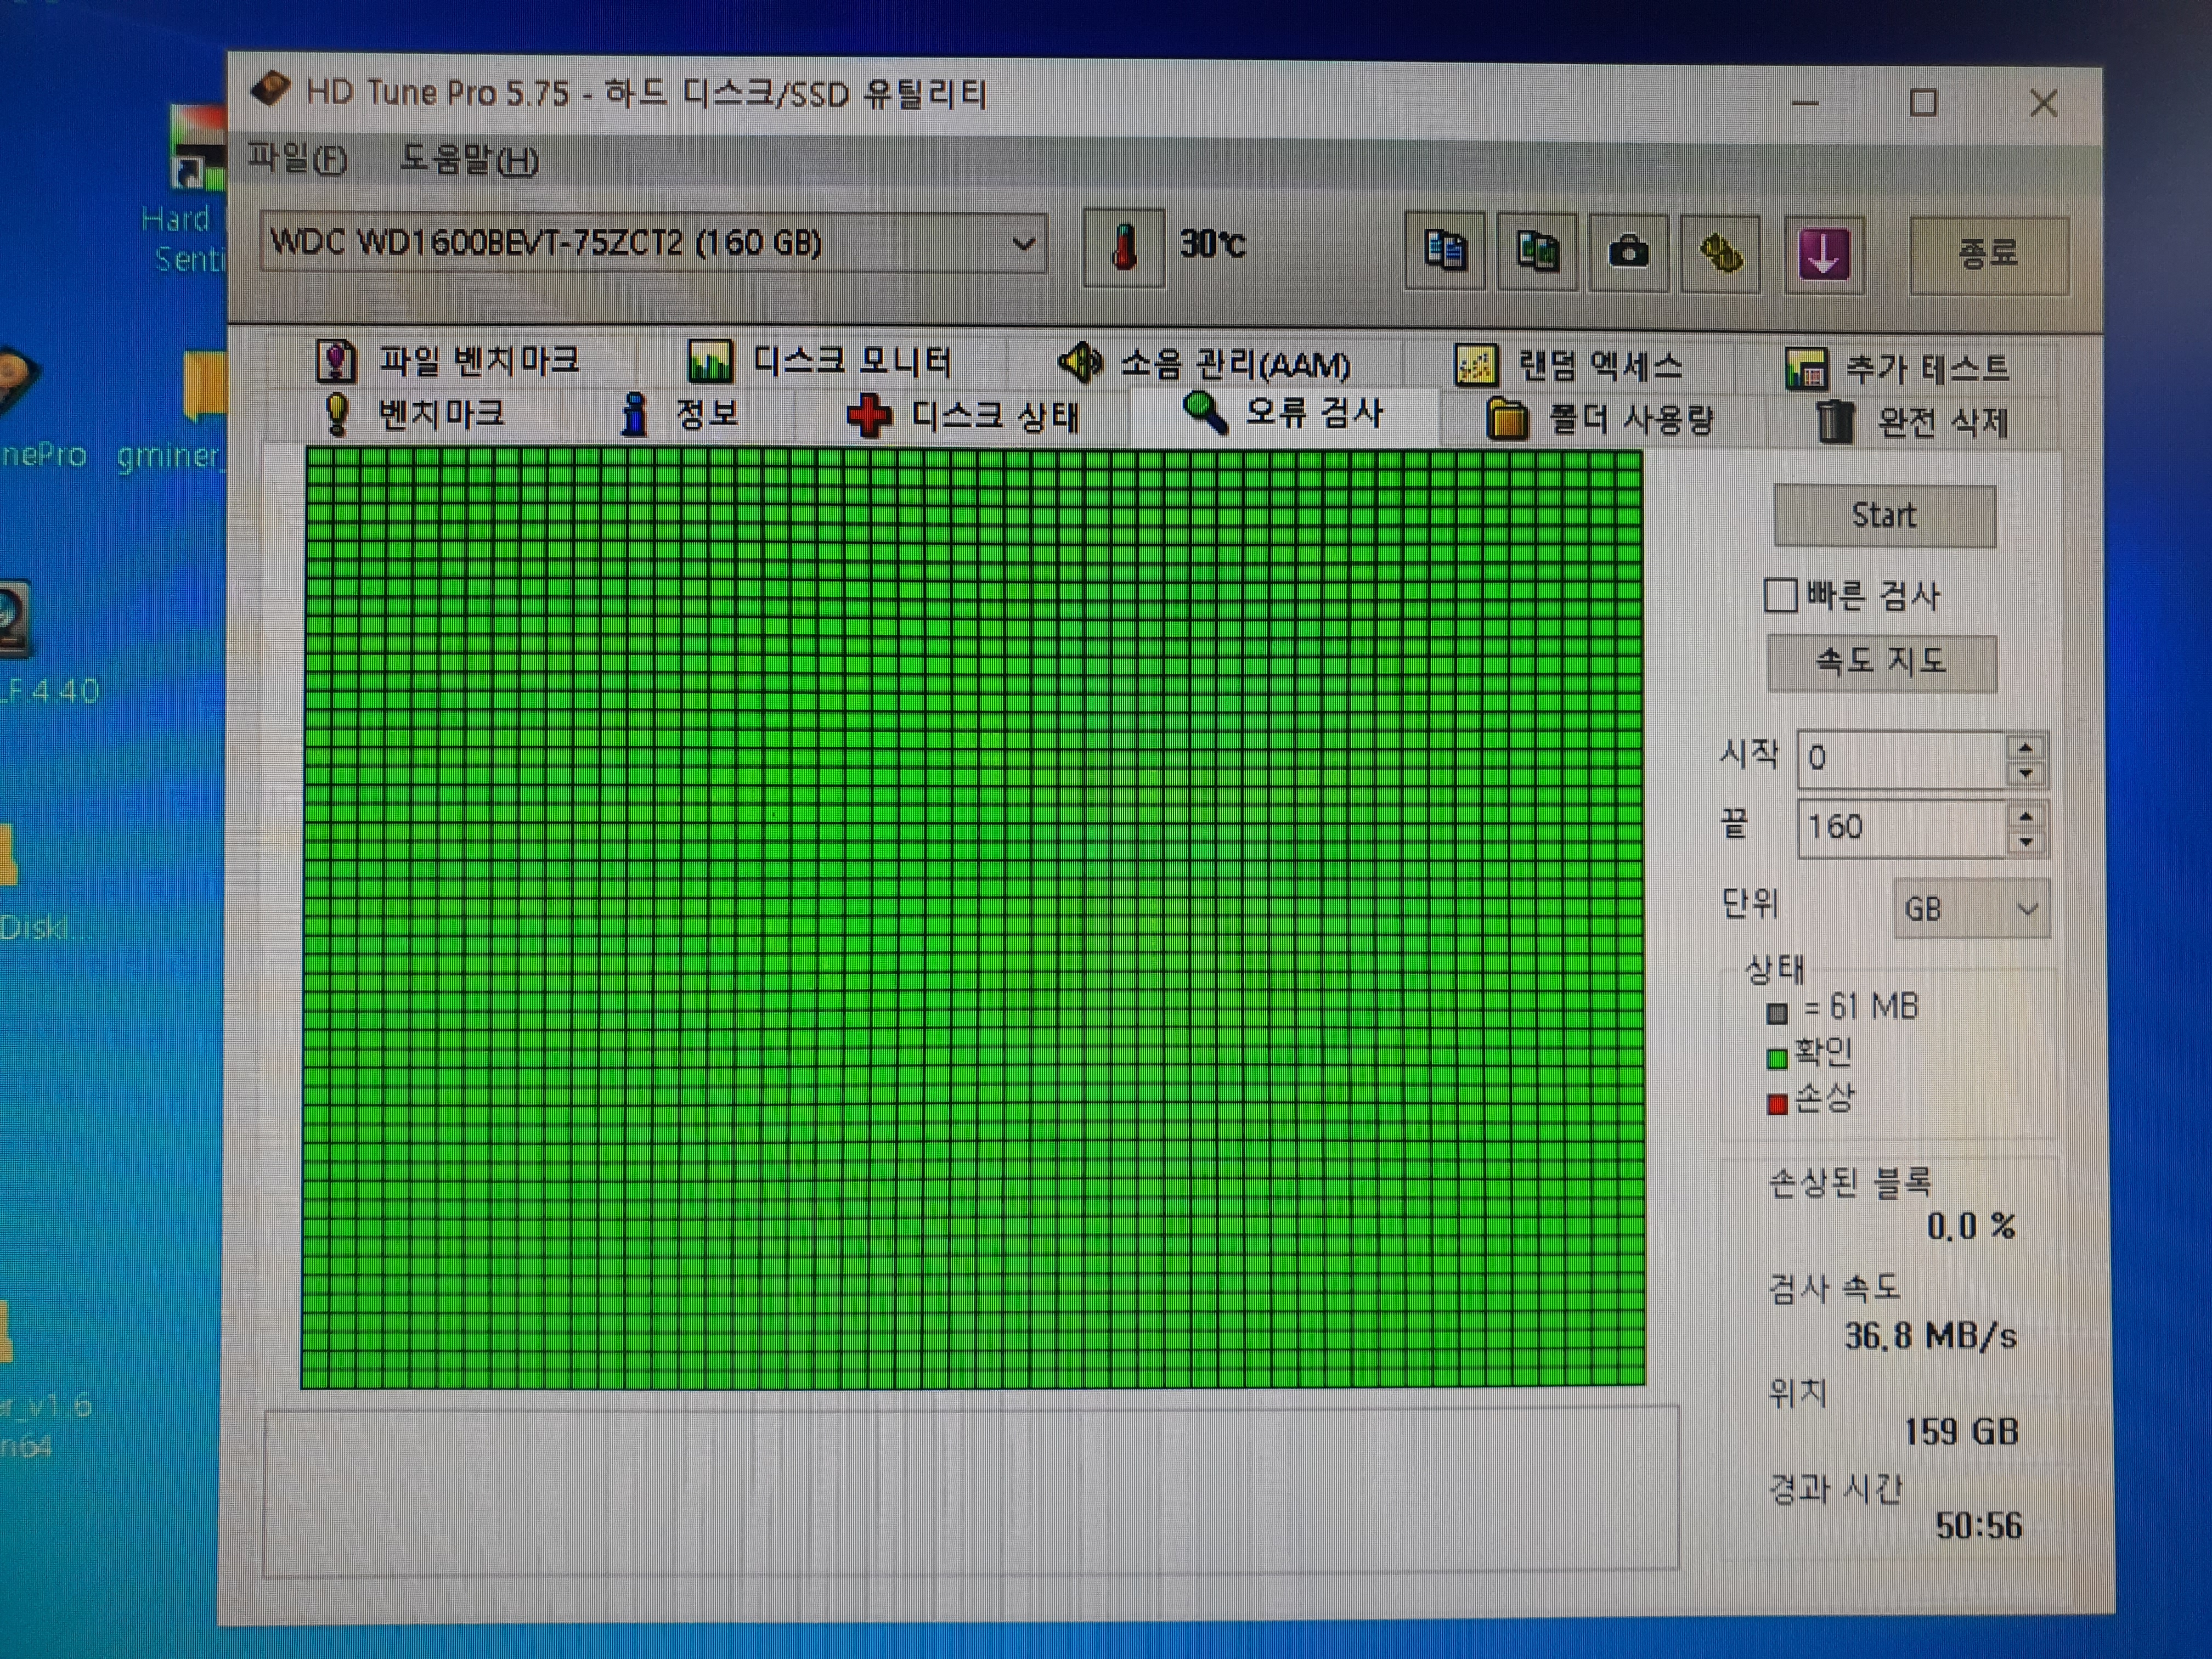
Task: Click the camera save screenshot icon
Action: point(1628,252)
